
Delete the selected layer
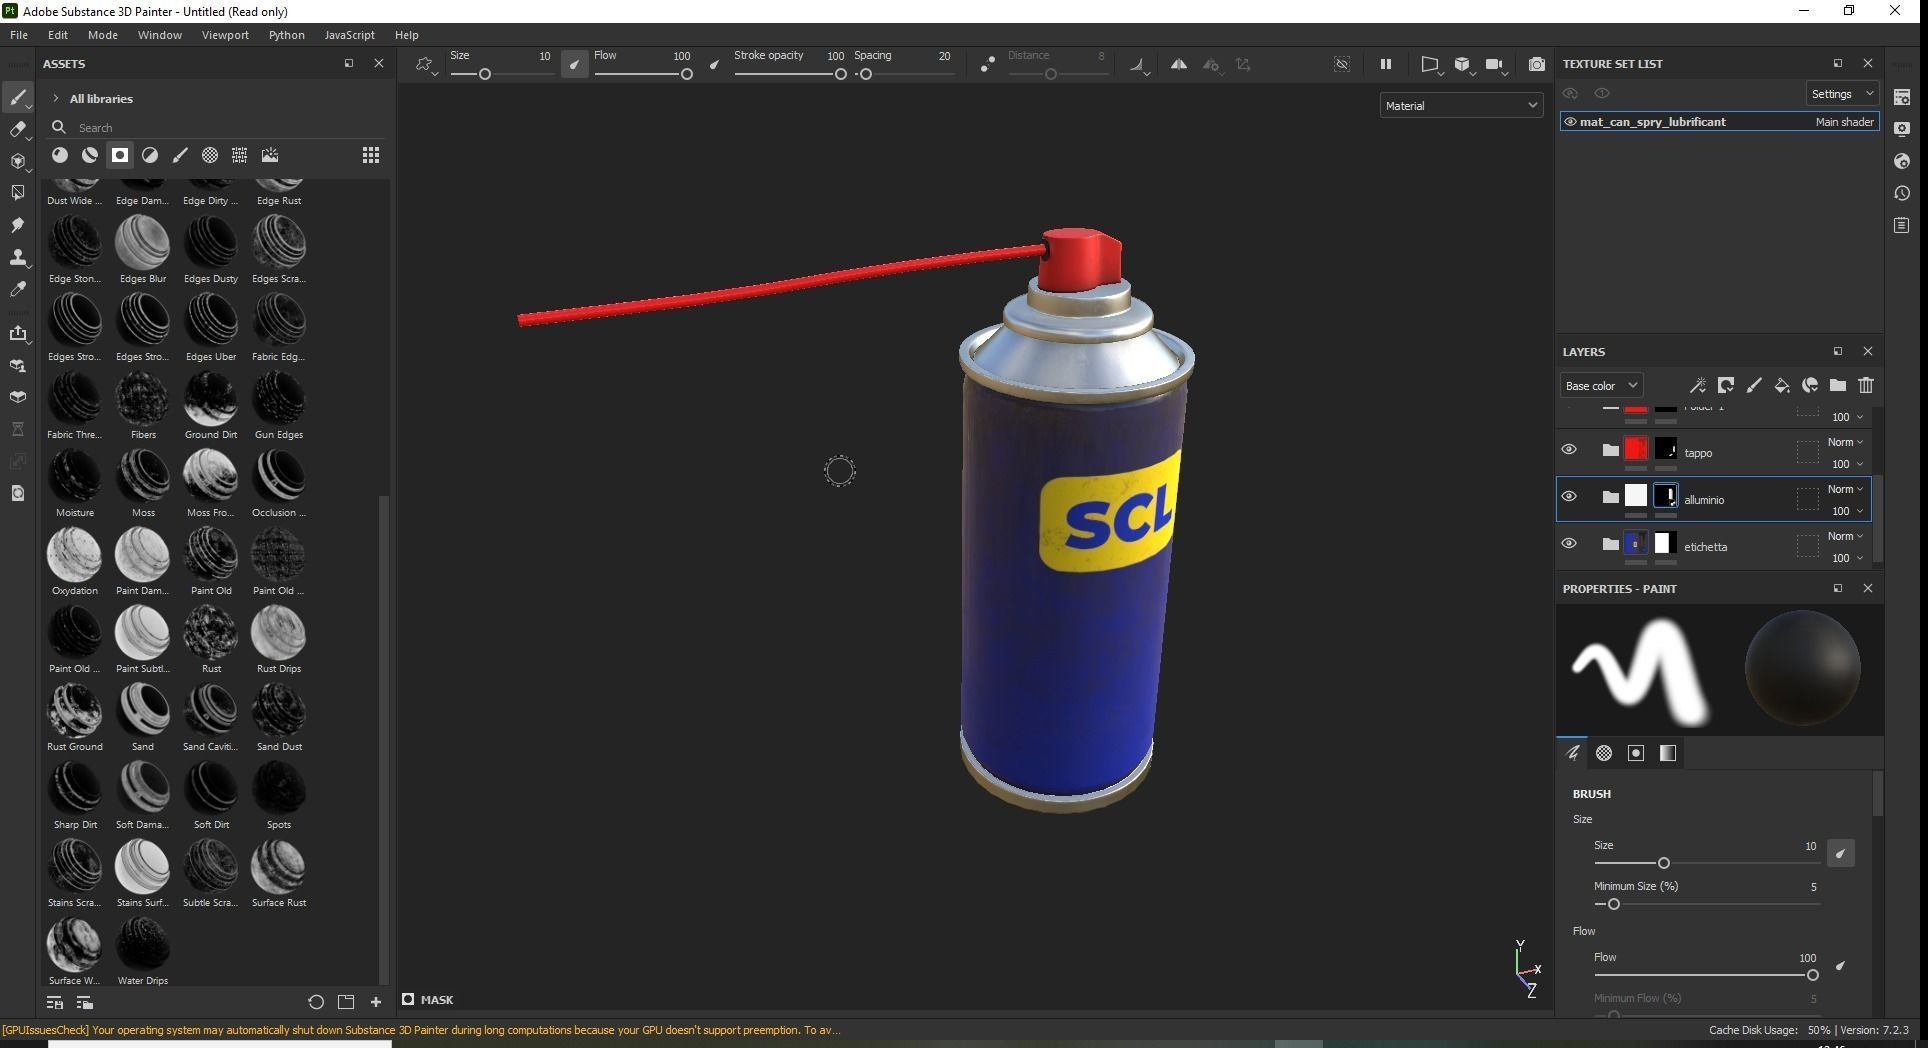(x=1866, y=385)
